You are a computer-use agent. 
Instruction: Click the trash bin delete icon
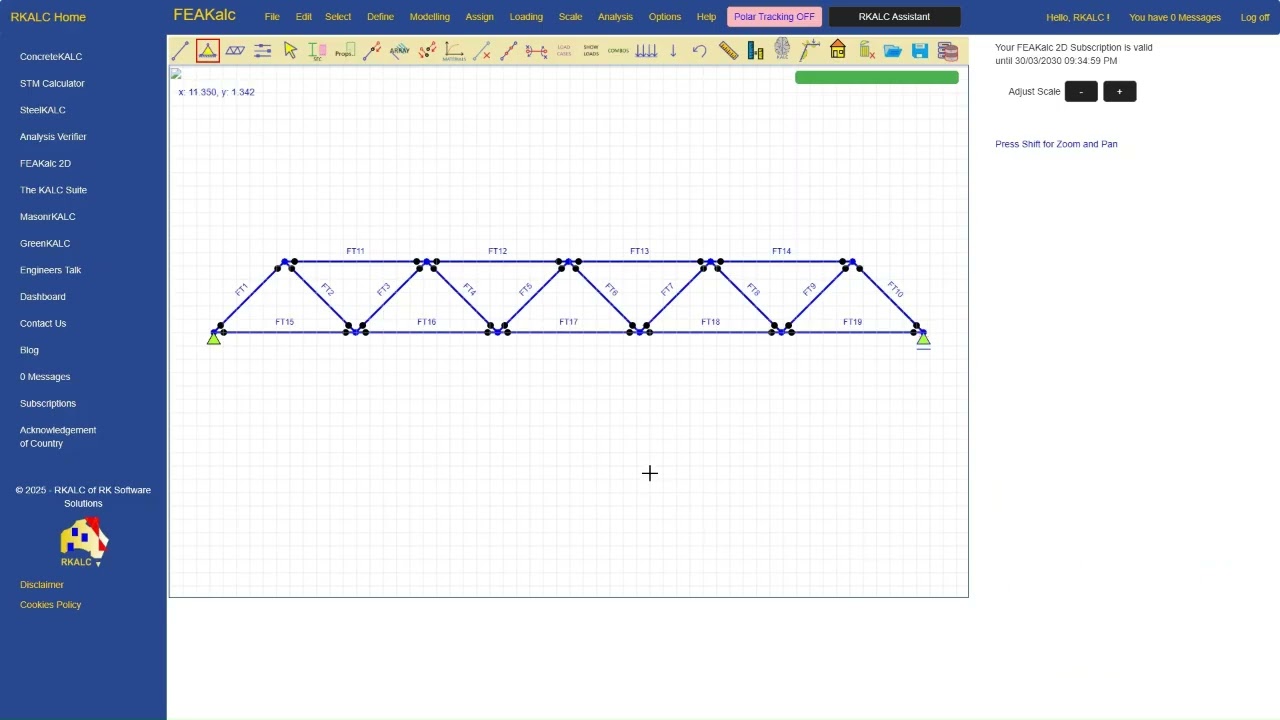[866, 50]
